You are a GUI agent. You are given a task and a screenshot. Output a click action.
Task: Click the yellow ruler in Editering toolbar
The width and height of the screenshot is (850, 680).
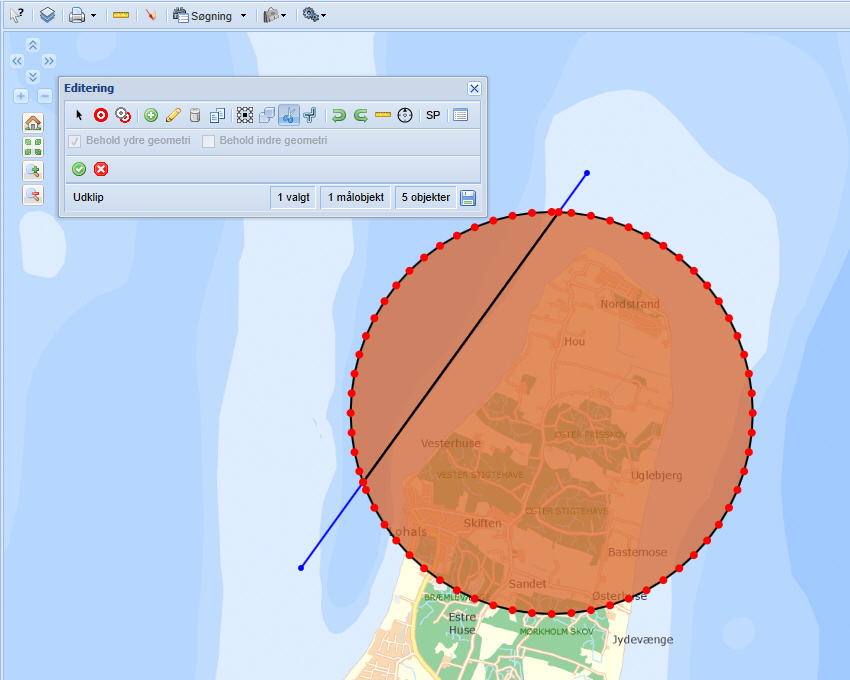pyautogui.click(x=383, y=115)
